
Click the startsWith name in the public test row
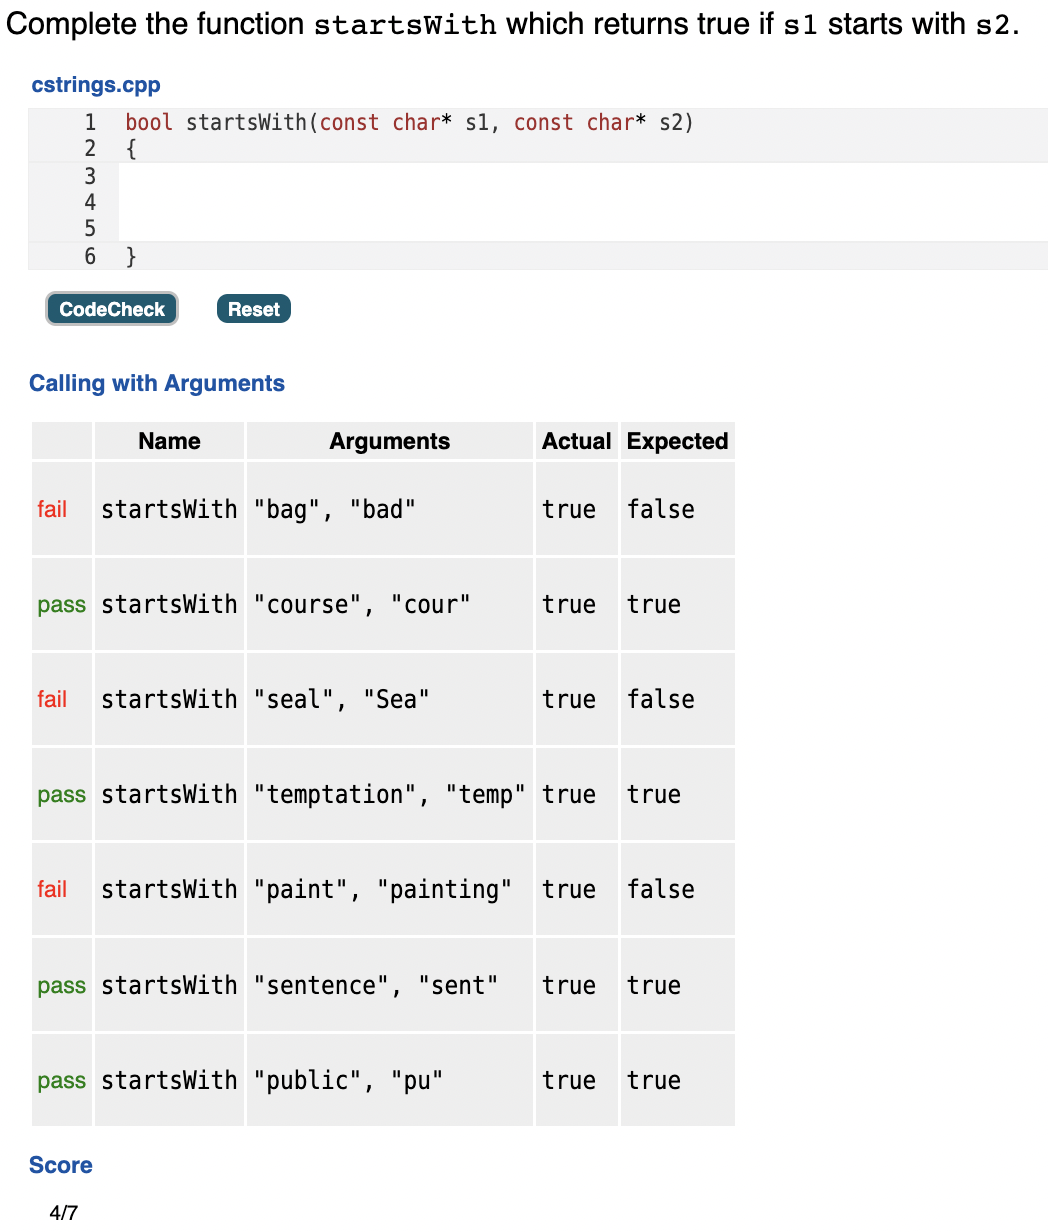point(168,1080)
